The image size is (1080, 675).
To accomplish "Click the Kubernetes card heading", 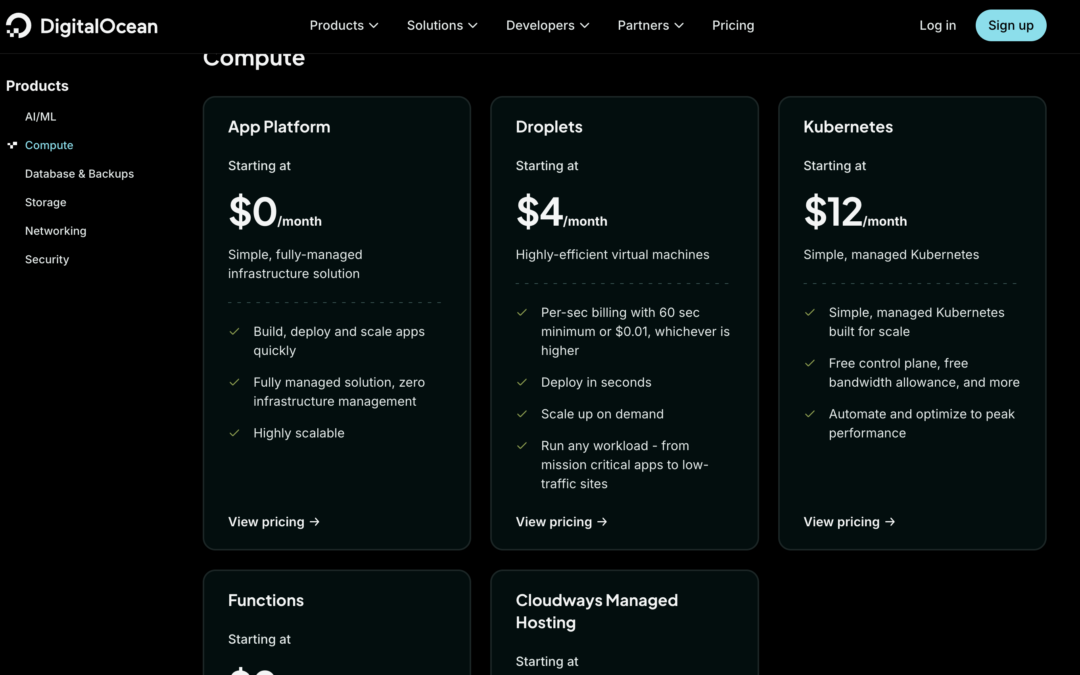I will (848, 127).
